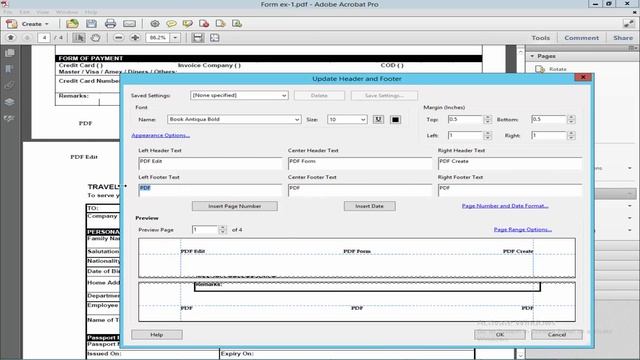Open the black font color swatch
This screenshot has width=640, height=360.
[395, 119]
